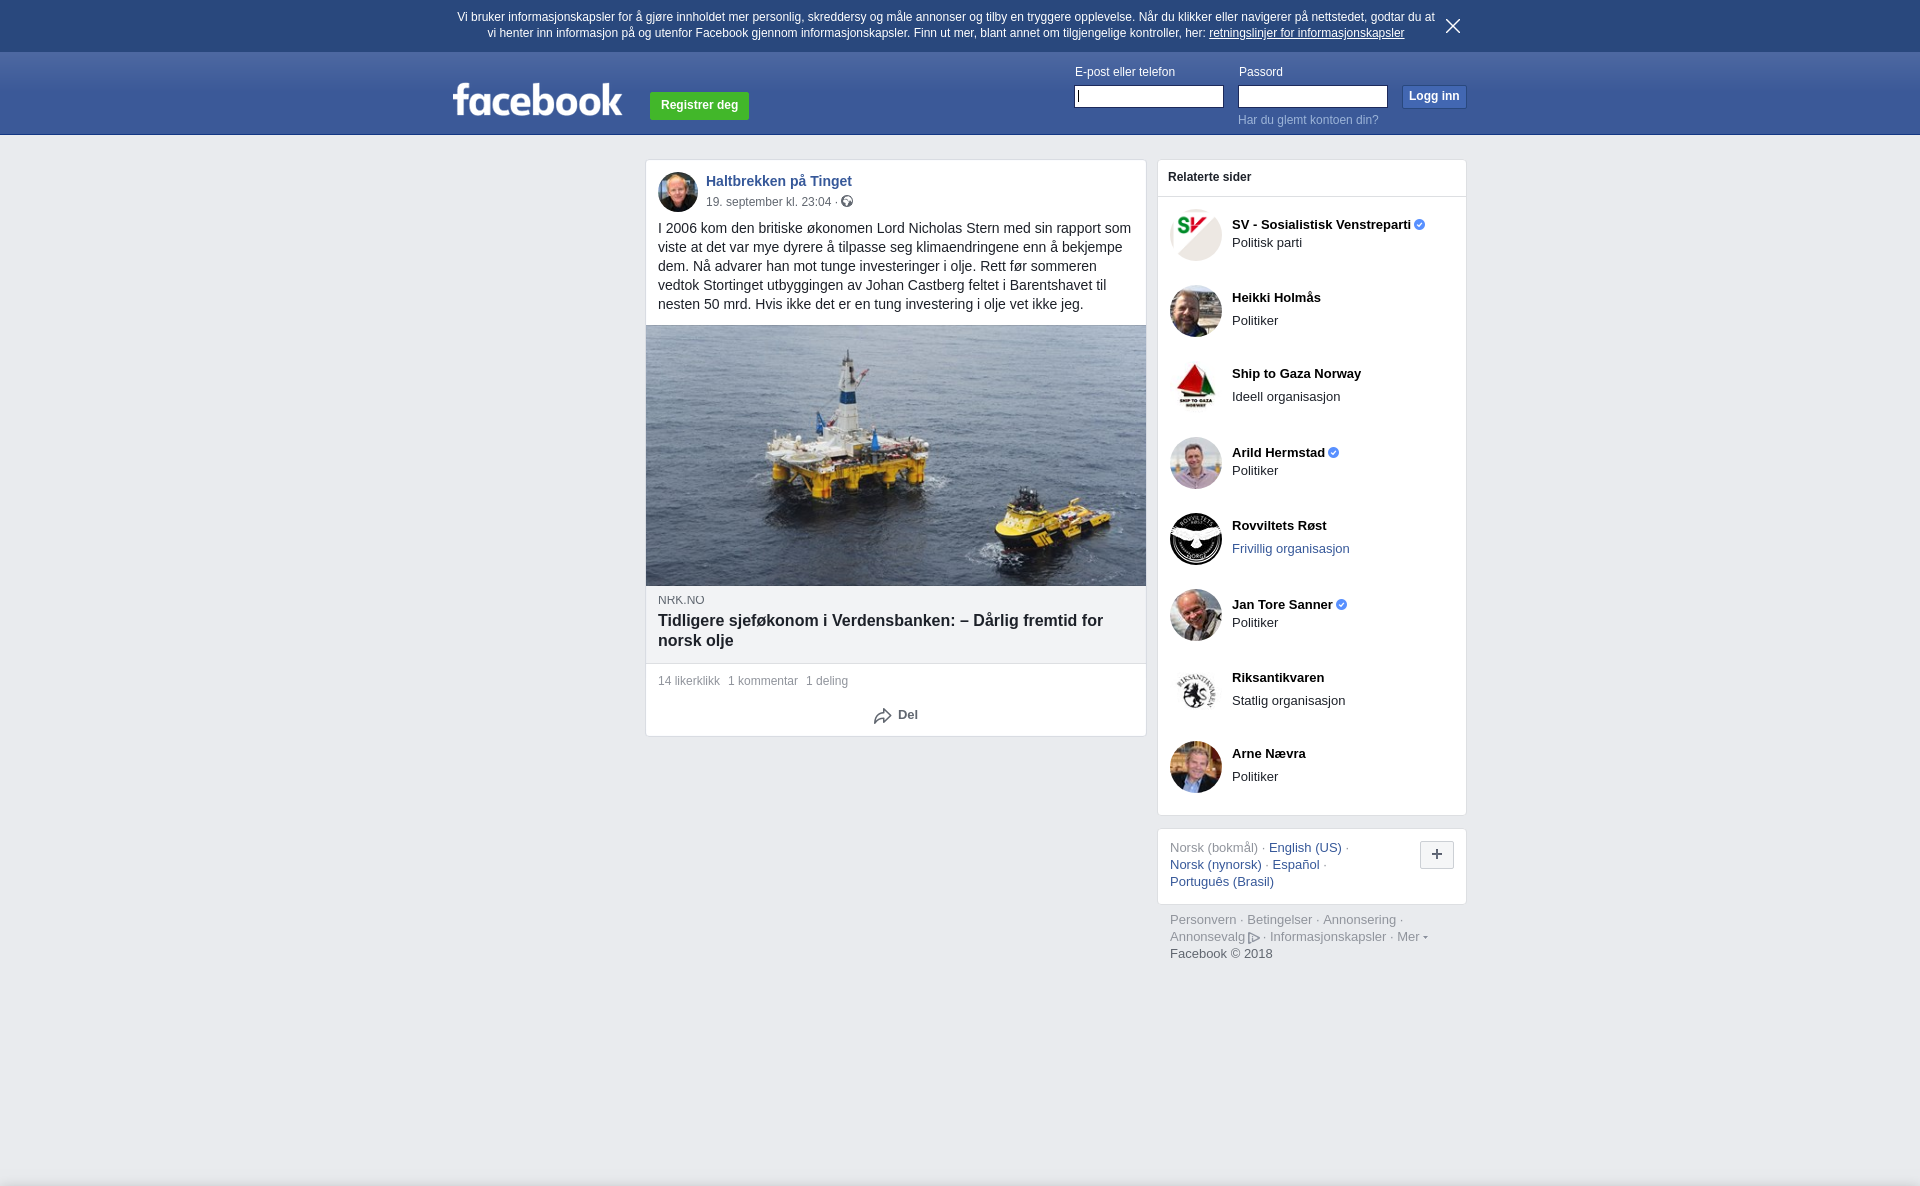Click 14 likerklikk count
Screen dimensions: 1920x1186
click(689, 681)
